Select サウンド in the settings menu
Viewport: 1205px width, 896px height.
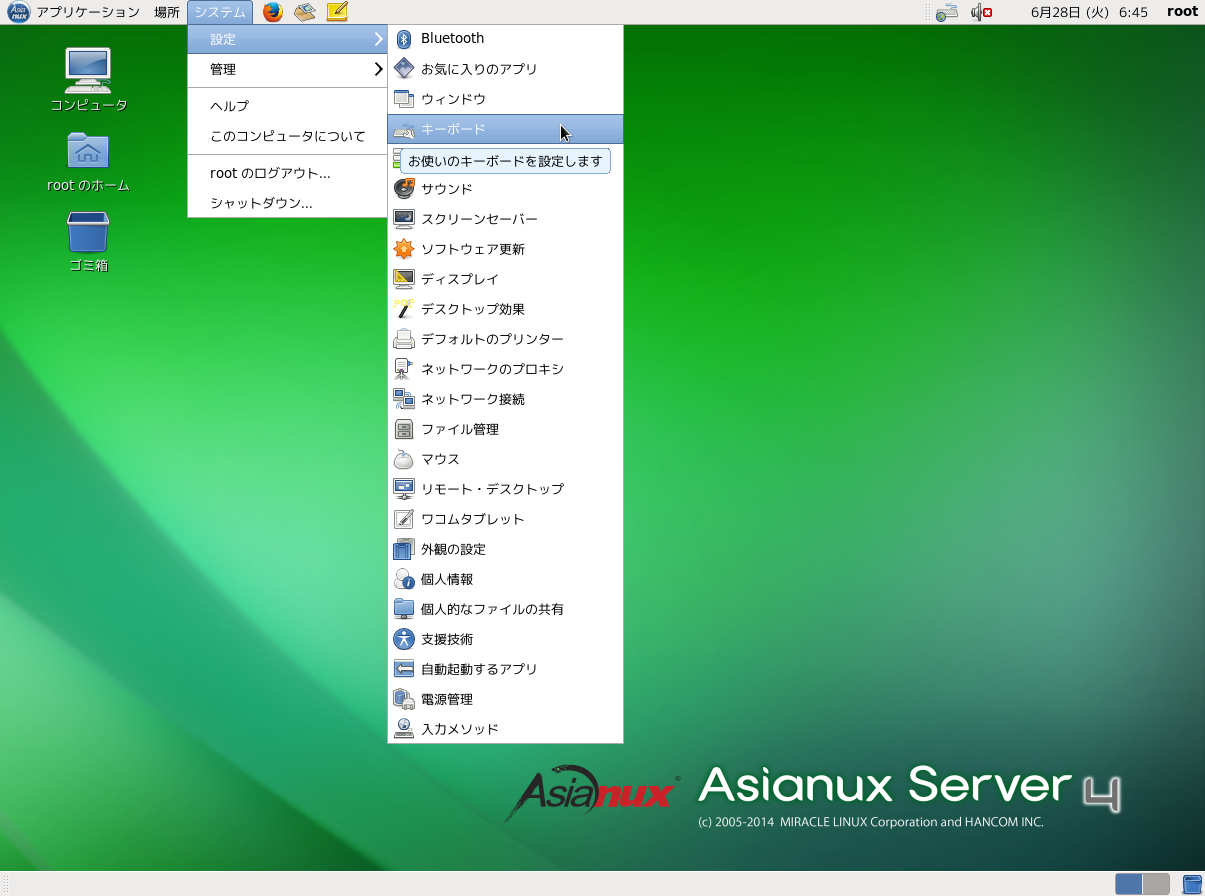coord(446,189)
